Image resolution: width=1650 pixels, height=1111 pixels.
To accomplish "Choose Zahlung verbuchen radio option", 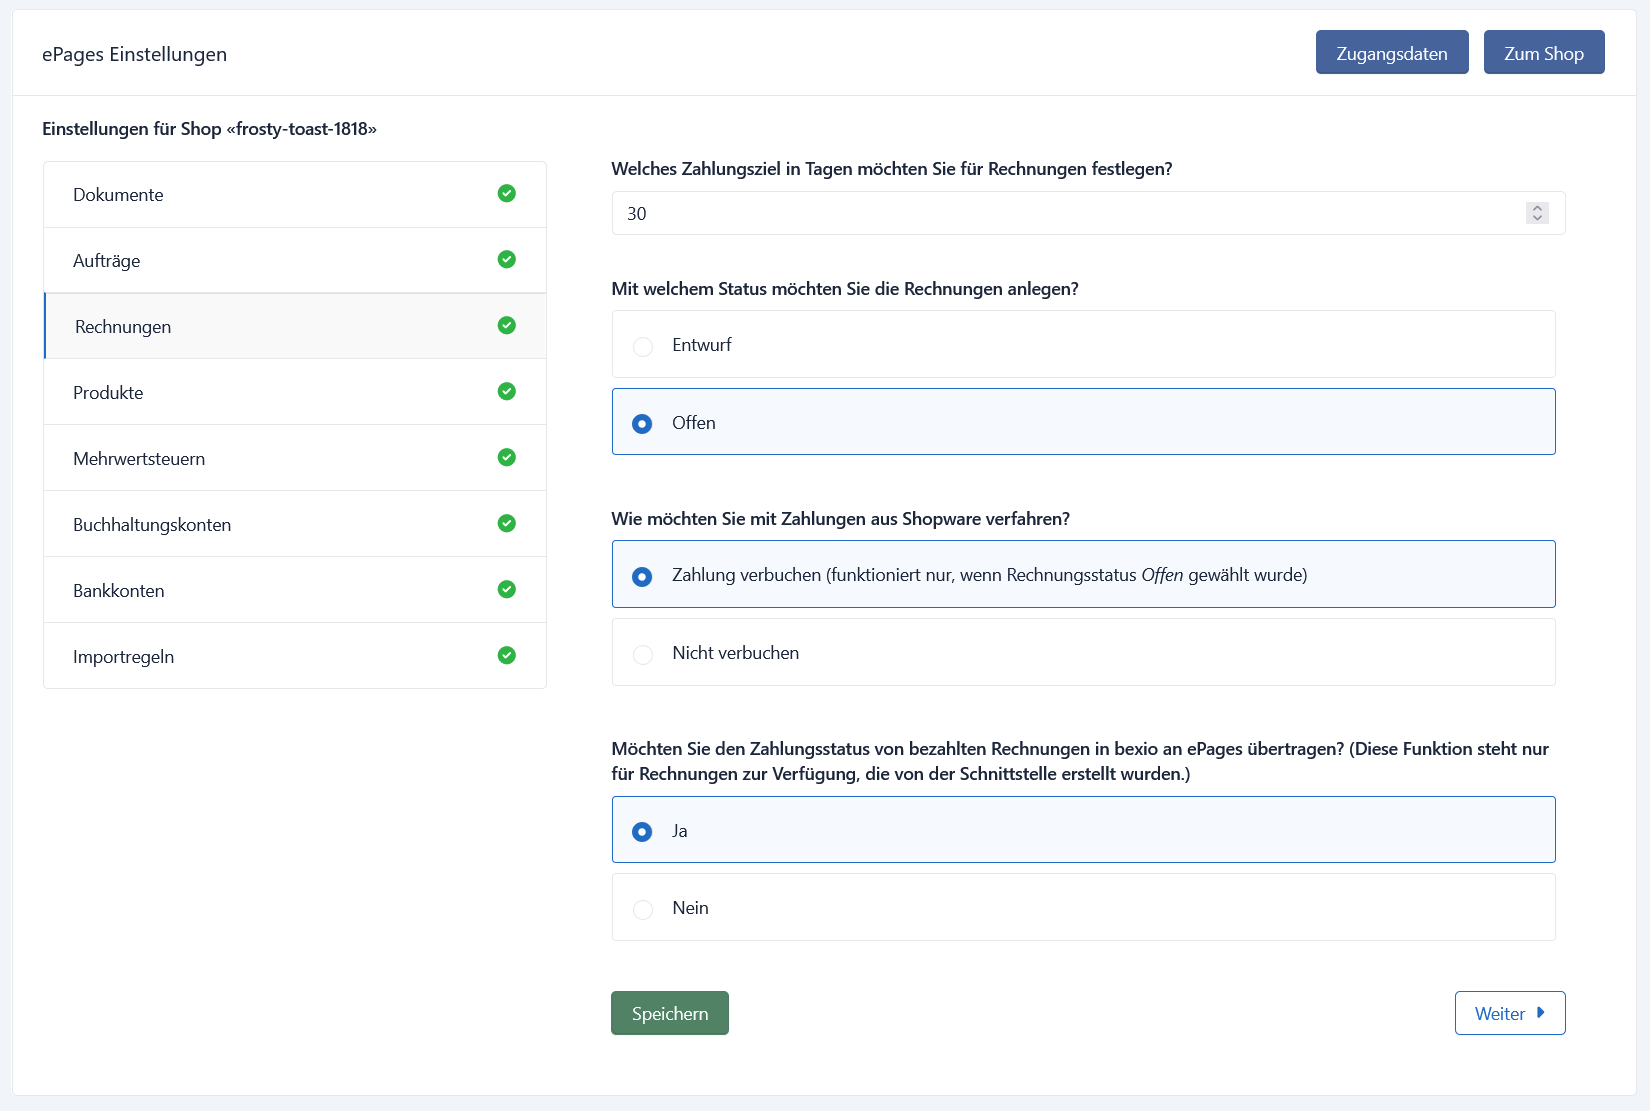I will 642,577.
